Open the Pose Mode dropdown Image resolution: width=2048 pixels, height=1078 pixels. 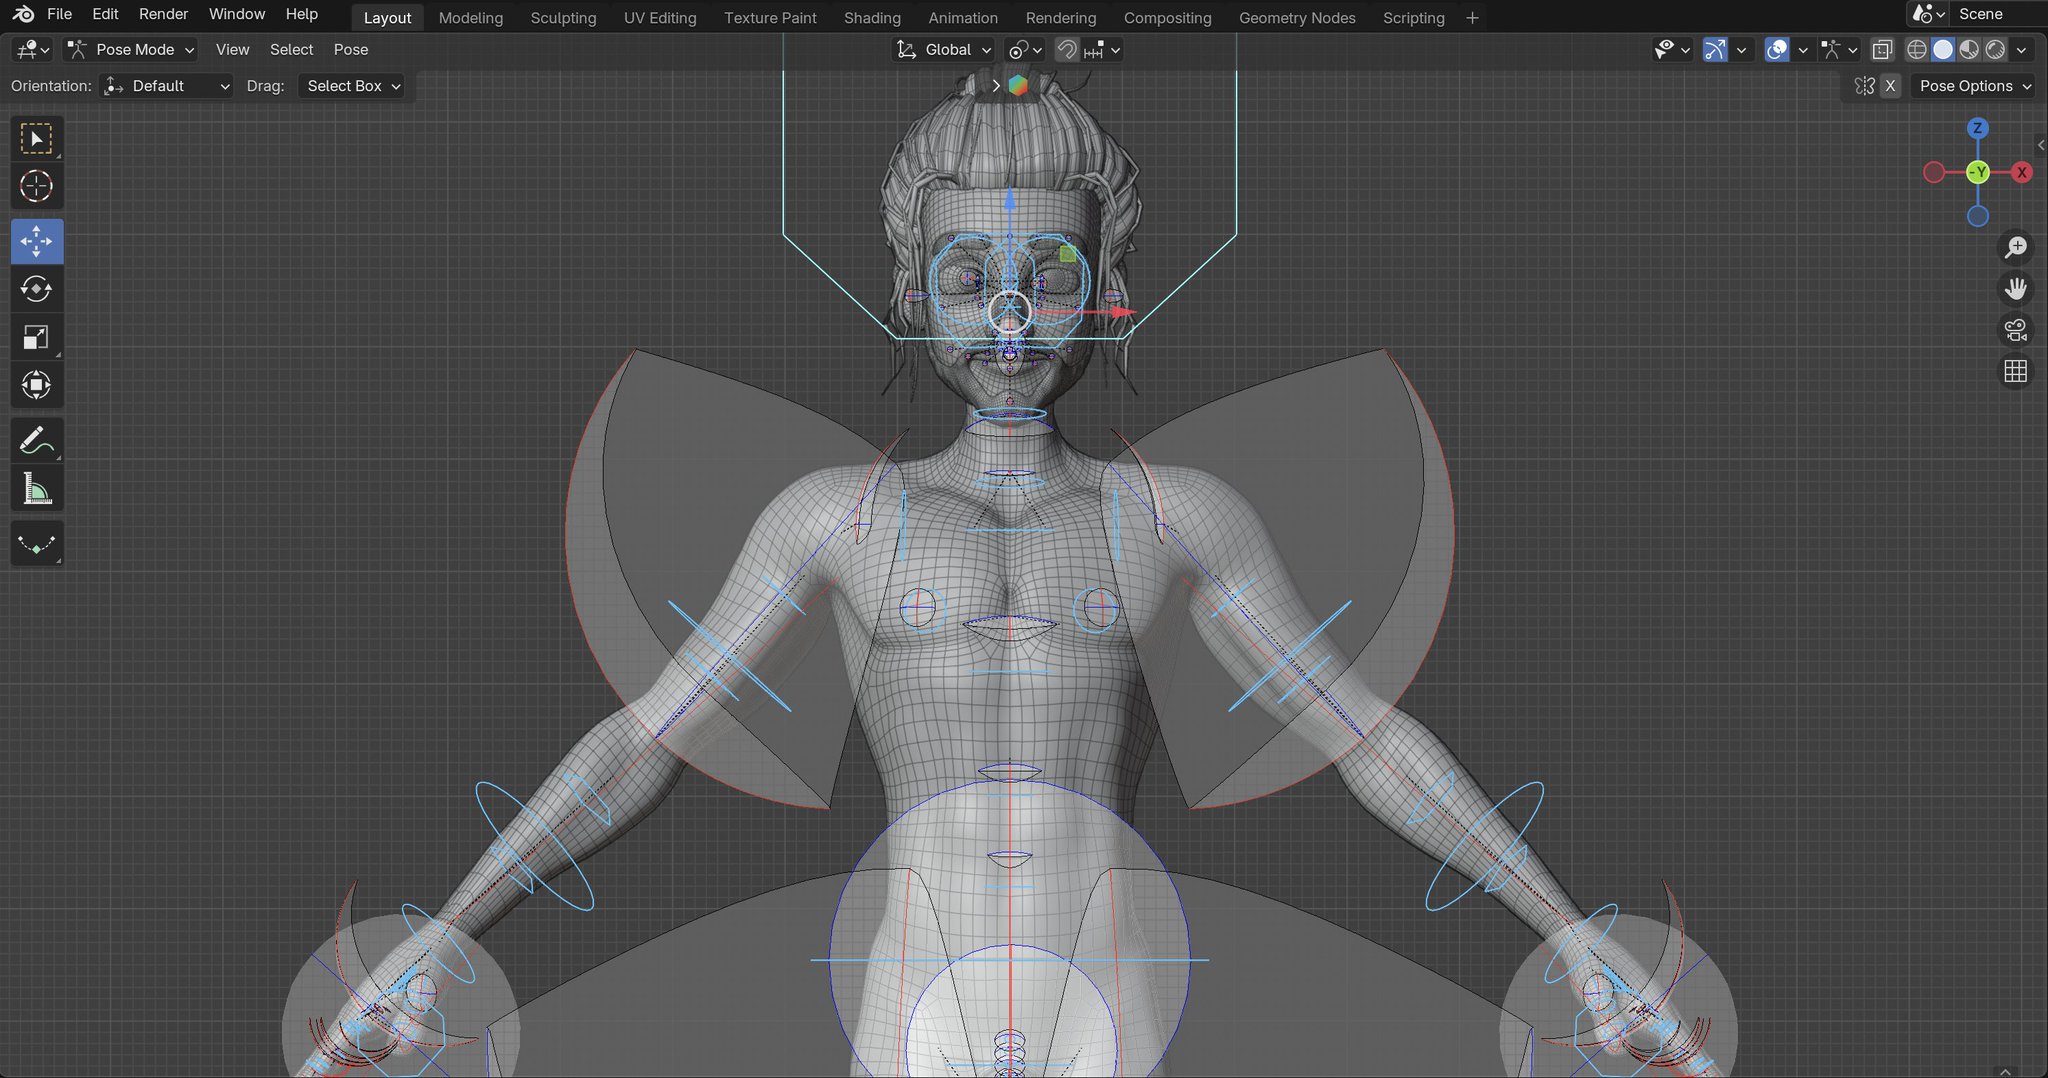[x=130, y=49]
